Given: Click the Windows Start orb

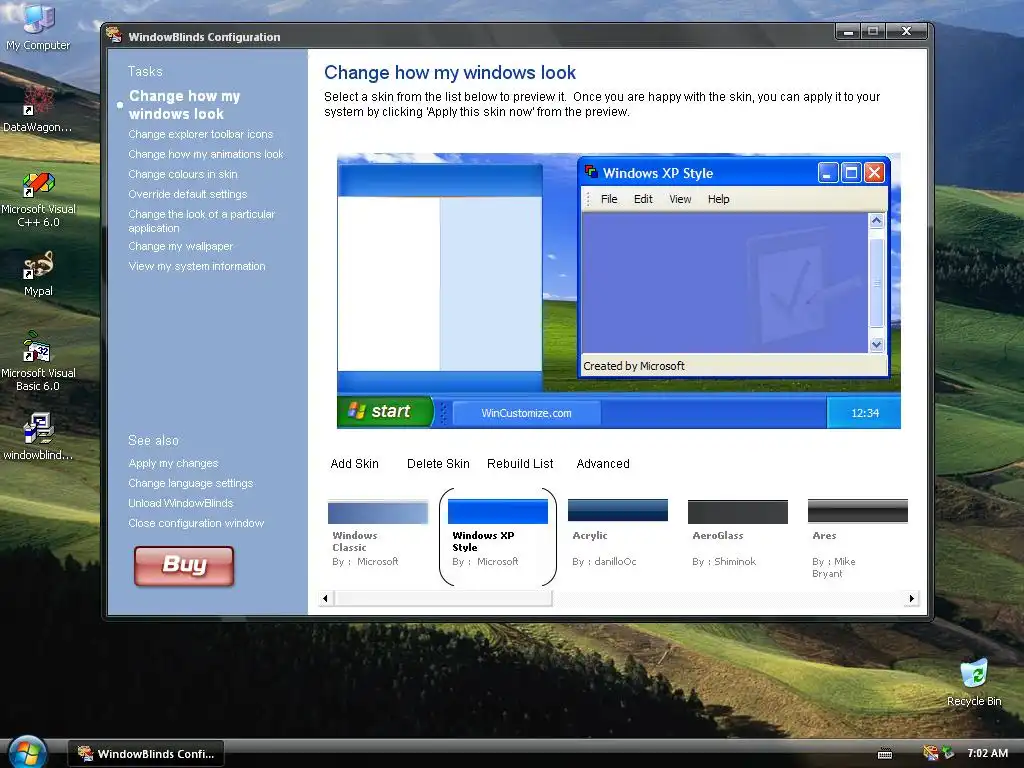Looking at the screenshot, I should click(x=27, y=752).
